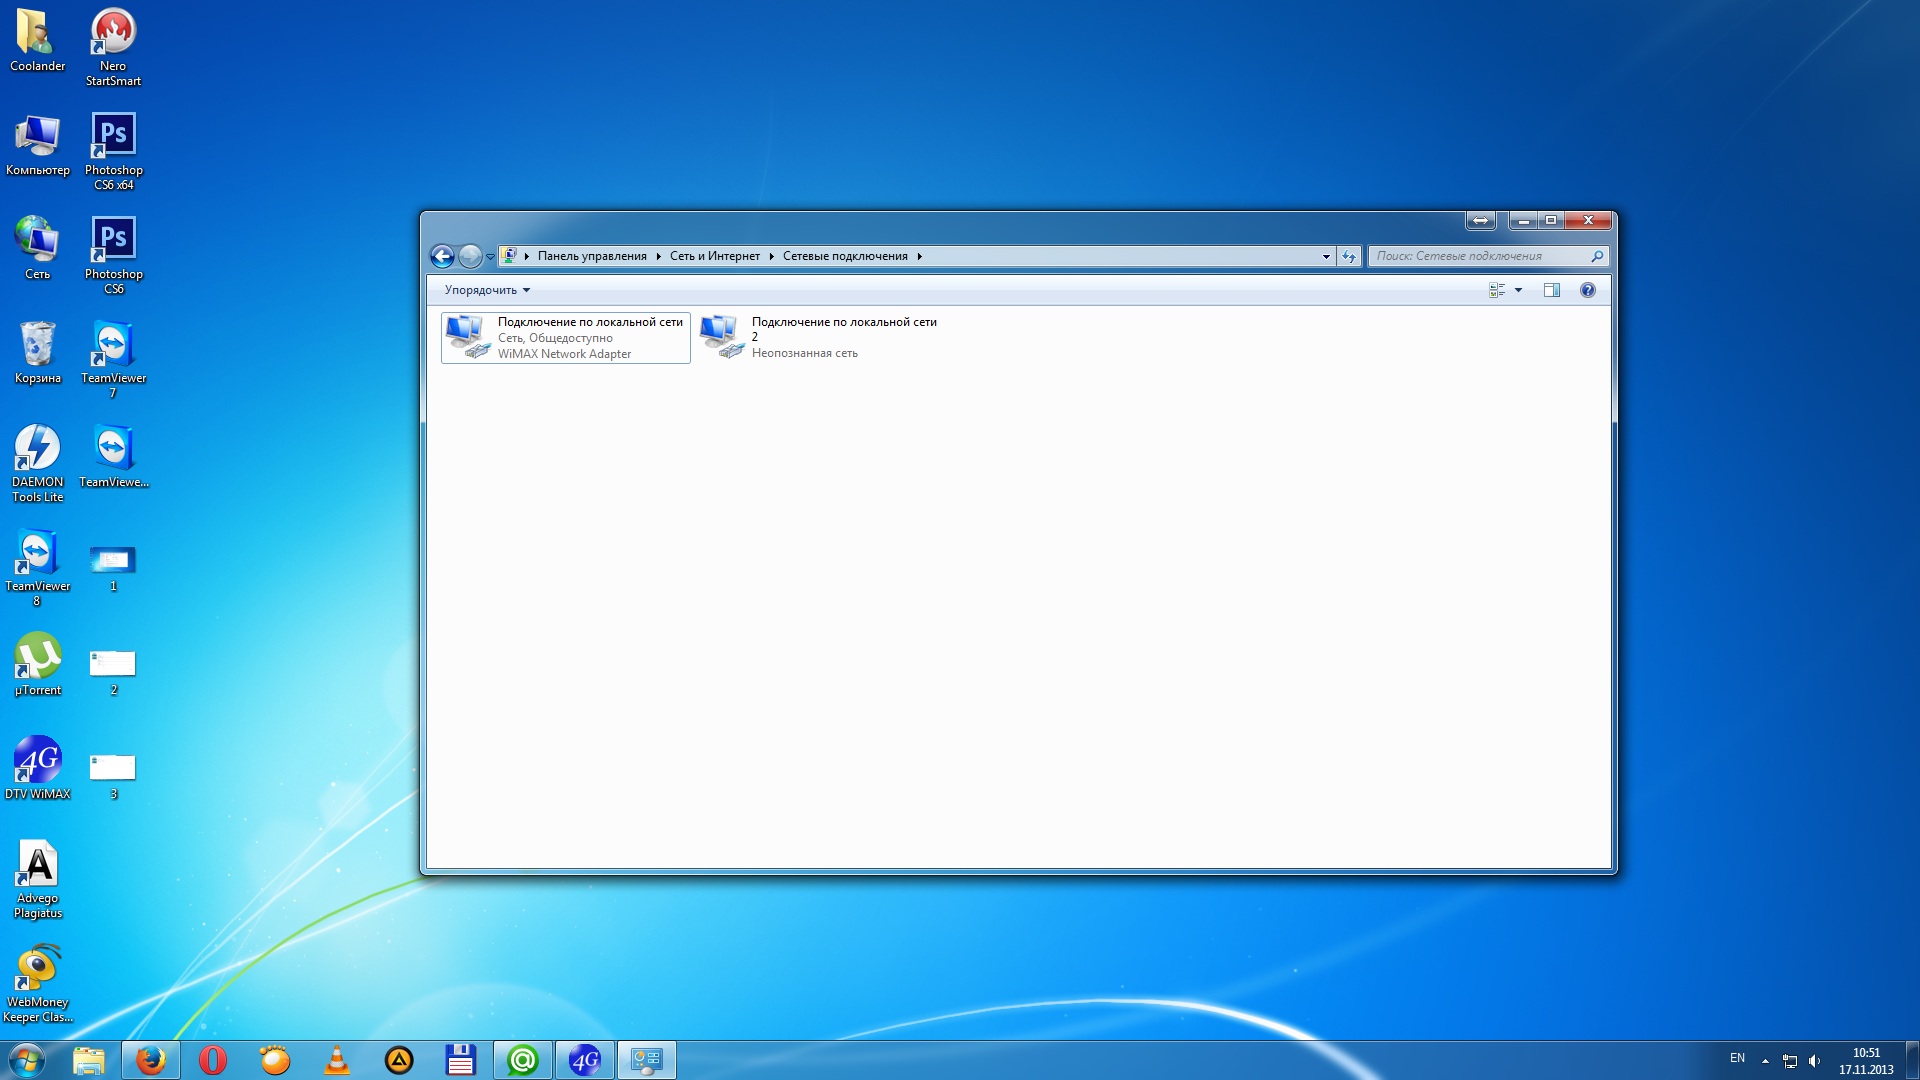Click the refresh address bar icon
Image resolution: width=1920 pixels, height=1080 pixels.
pos(1349,256)
